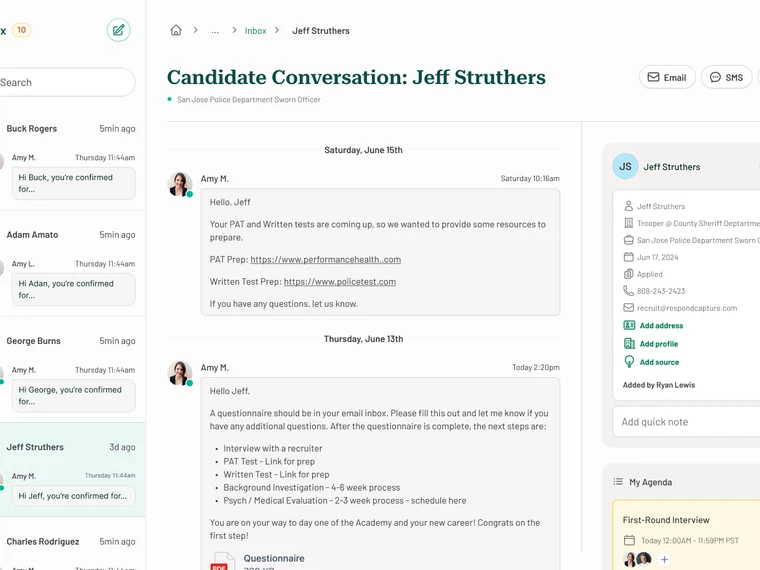Open the SMS messaging button
The height and width of the screenshot is (570, 760).
pyautogui.click(x=726, y=77)
